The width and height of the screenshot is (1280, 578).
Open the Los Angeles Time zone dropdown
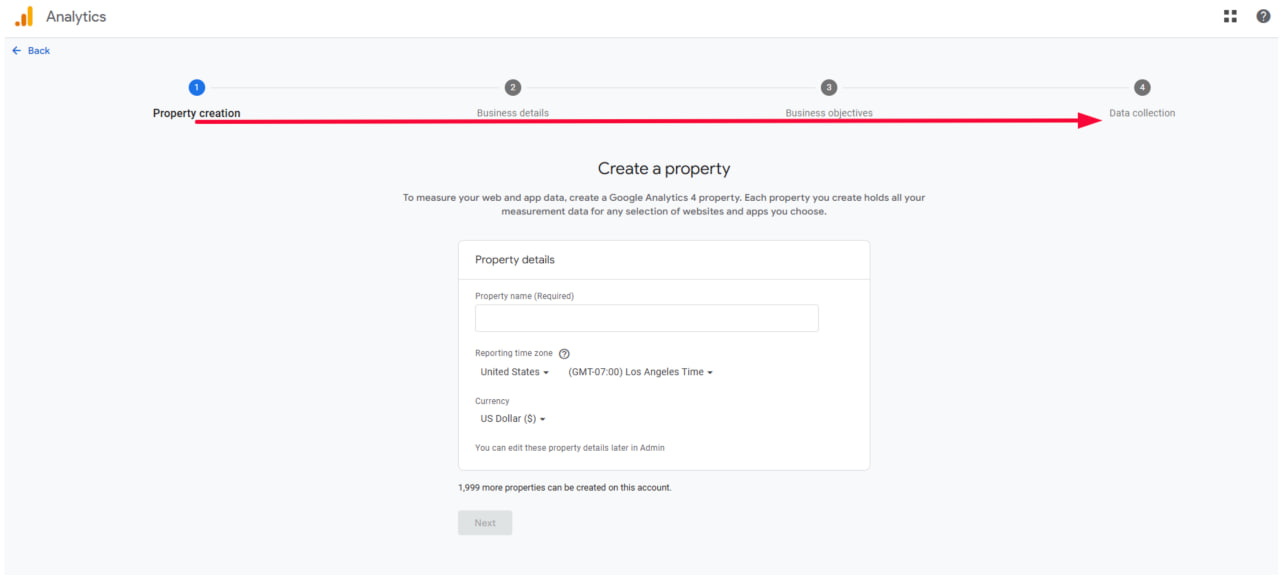[640, 372]
